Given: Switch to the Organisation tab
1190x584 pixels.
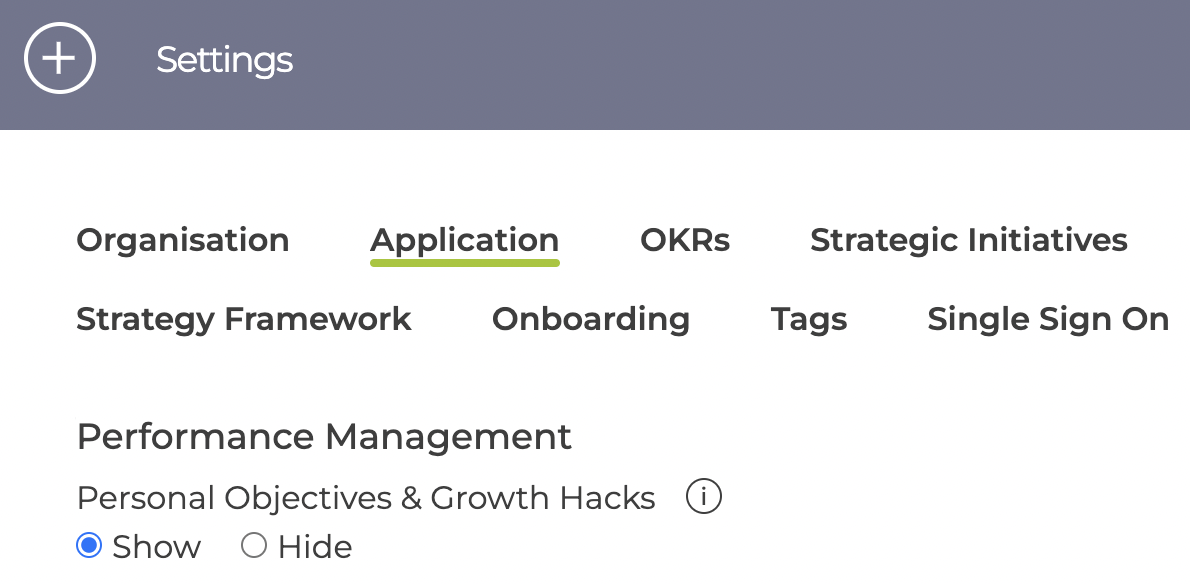Looking at the screenshot, I should click(183, 240).
